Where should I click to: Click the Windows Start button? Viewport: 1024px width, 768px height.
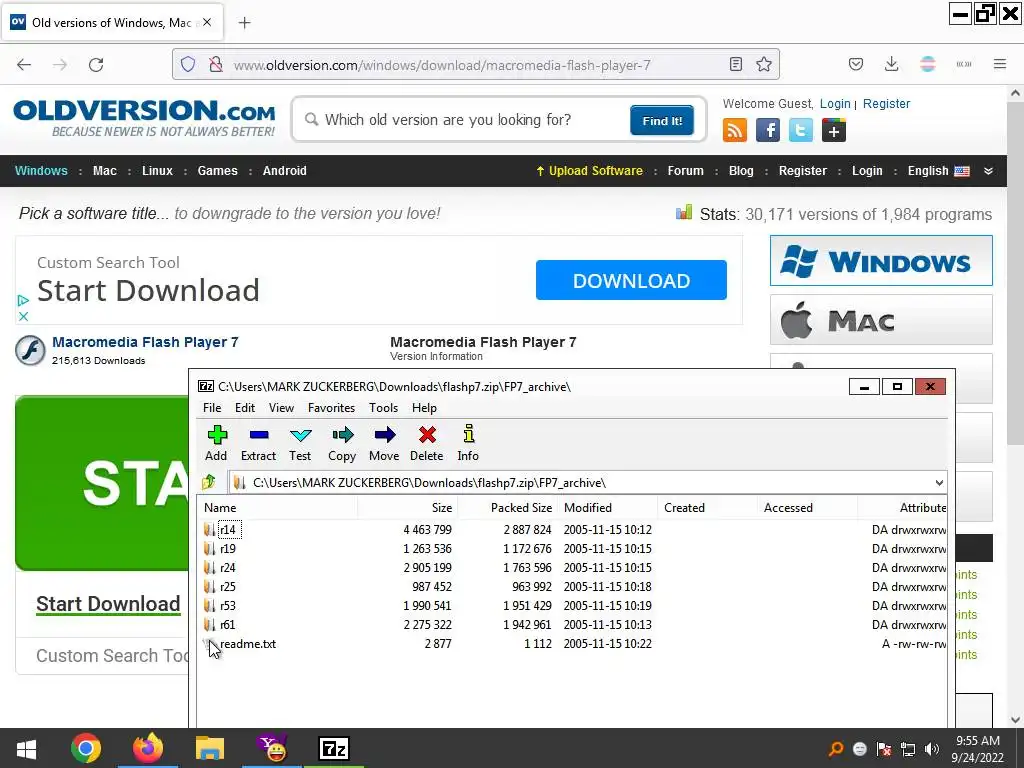[26, 748]
